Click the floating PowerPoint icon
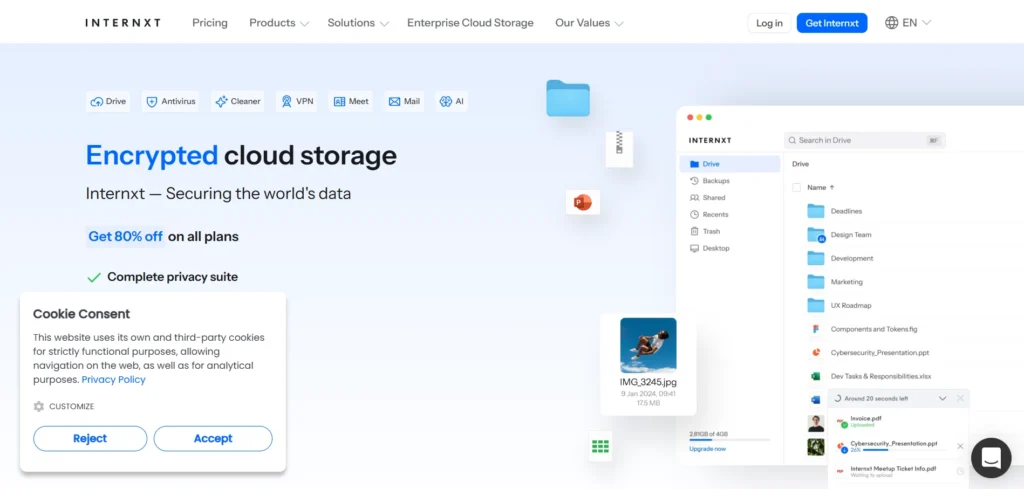 pyautogui.click(x=583, y=203)
